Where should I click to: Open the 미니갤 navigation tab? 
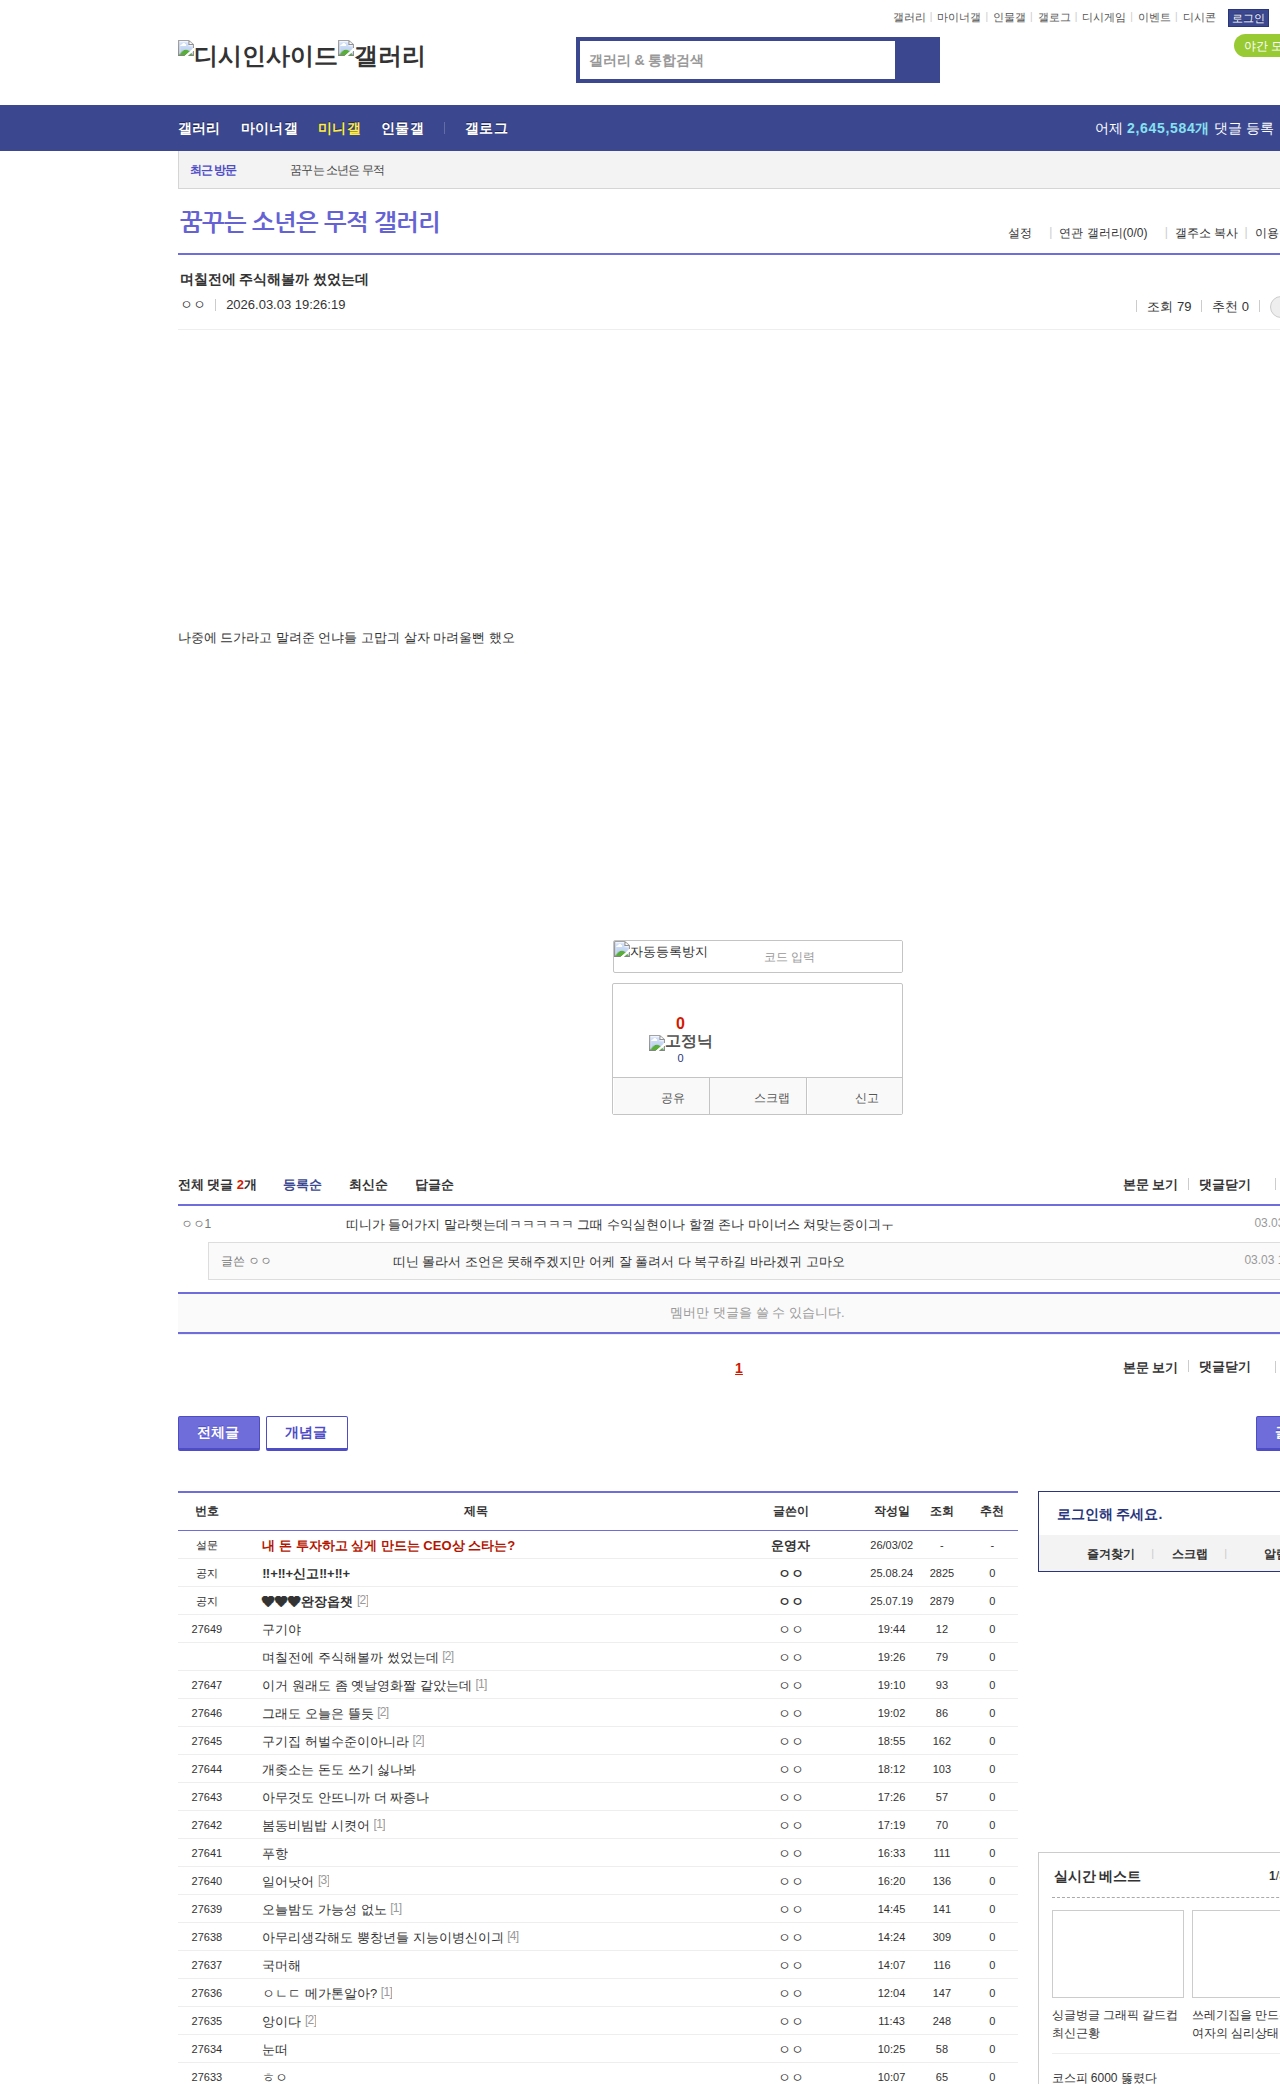click(x=338, y=129)
